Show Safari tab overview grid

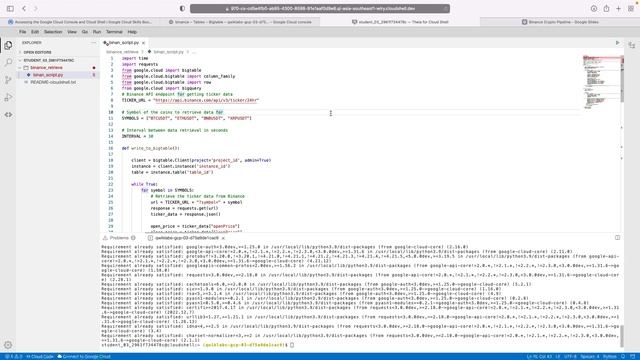[631, 8]
